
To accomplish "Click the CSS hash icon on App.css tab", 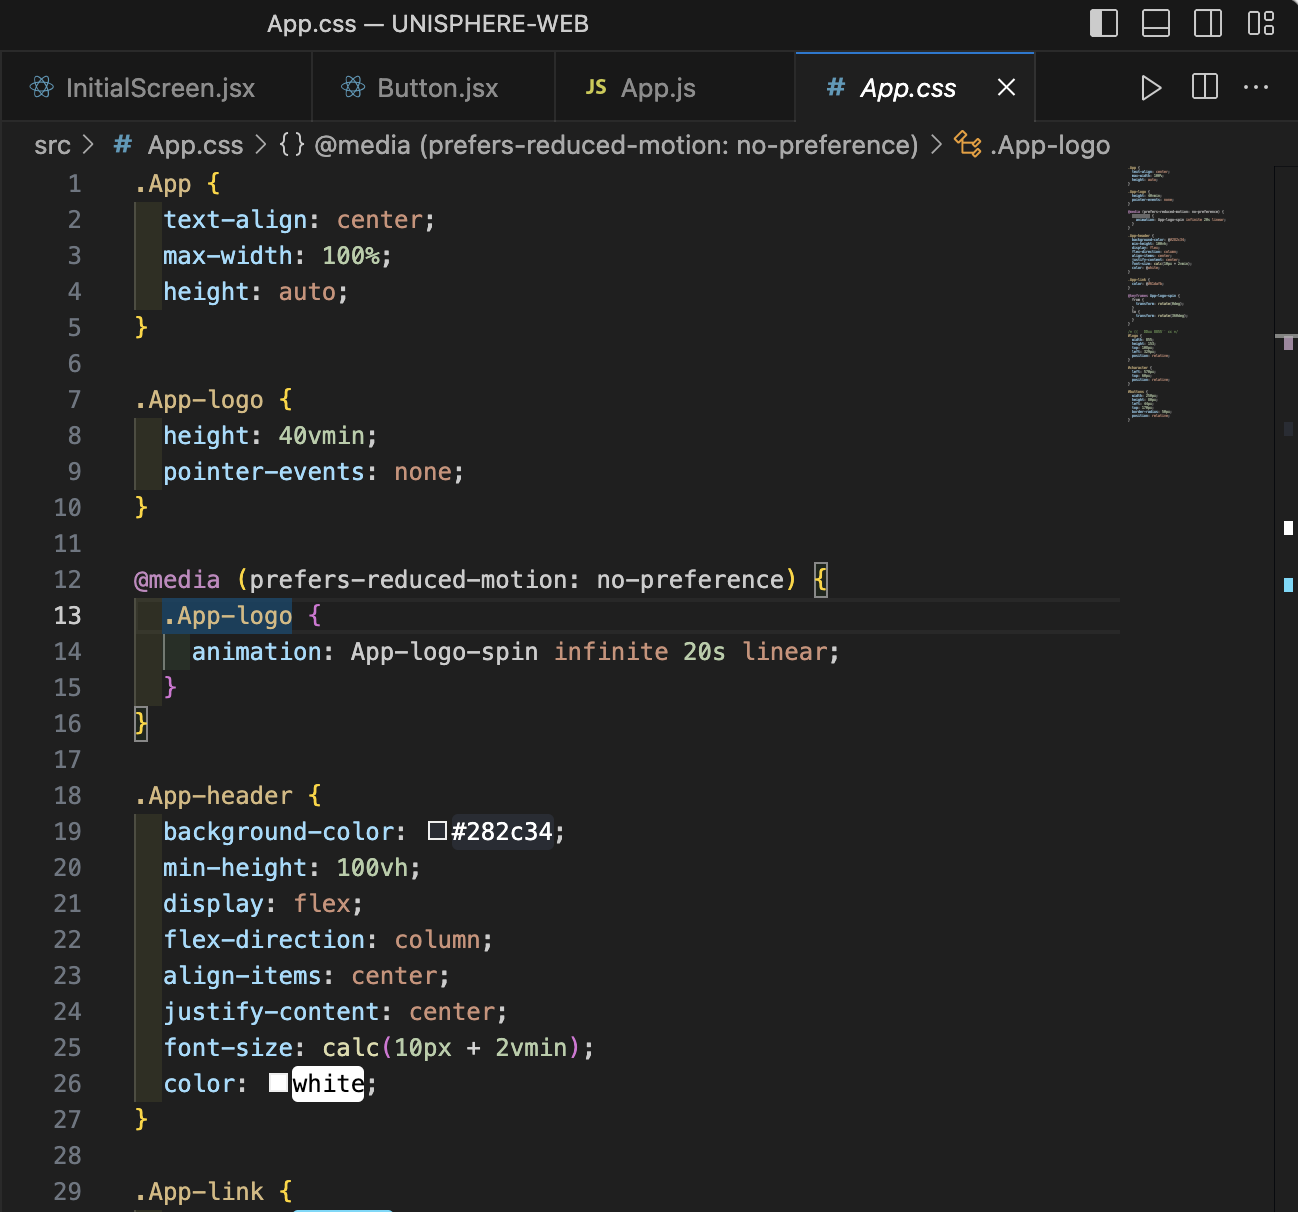I will [836, 87].
